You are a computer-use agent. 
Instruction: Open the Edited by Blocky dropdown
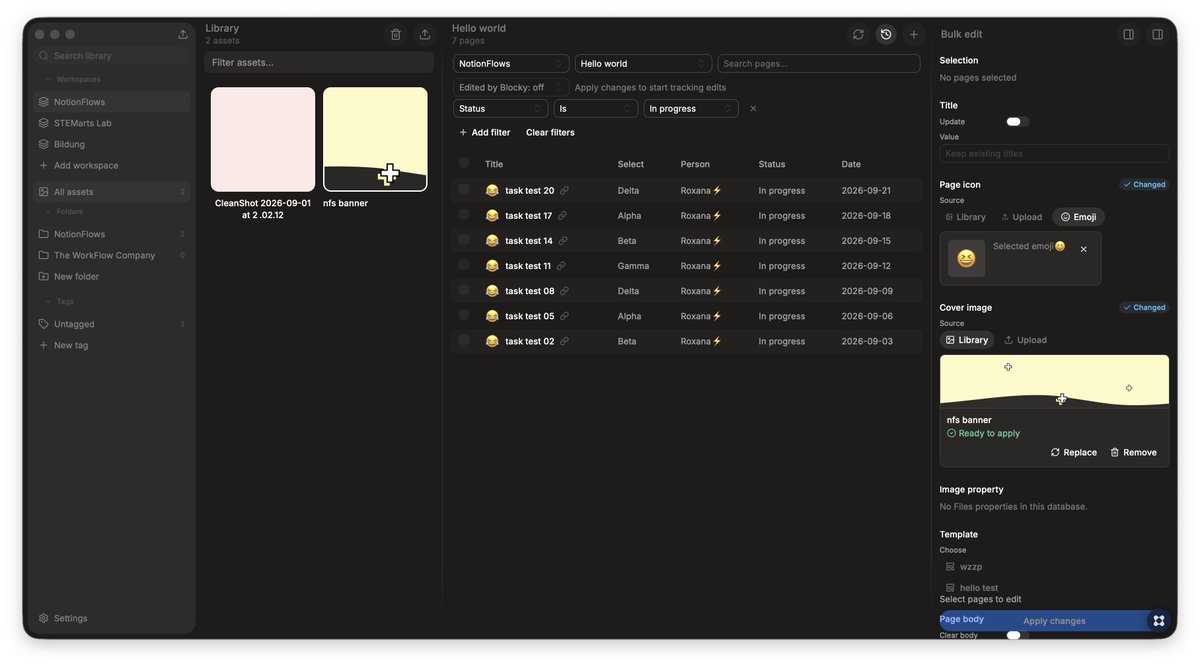click(x=511, y=87)
